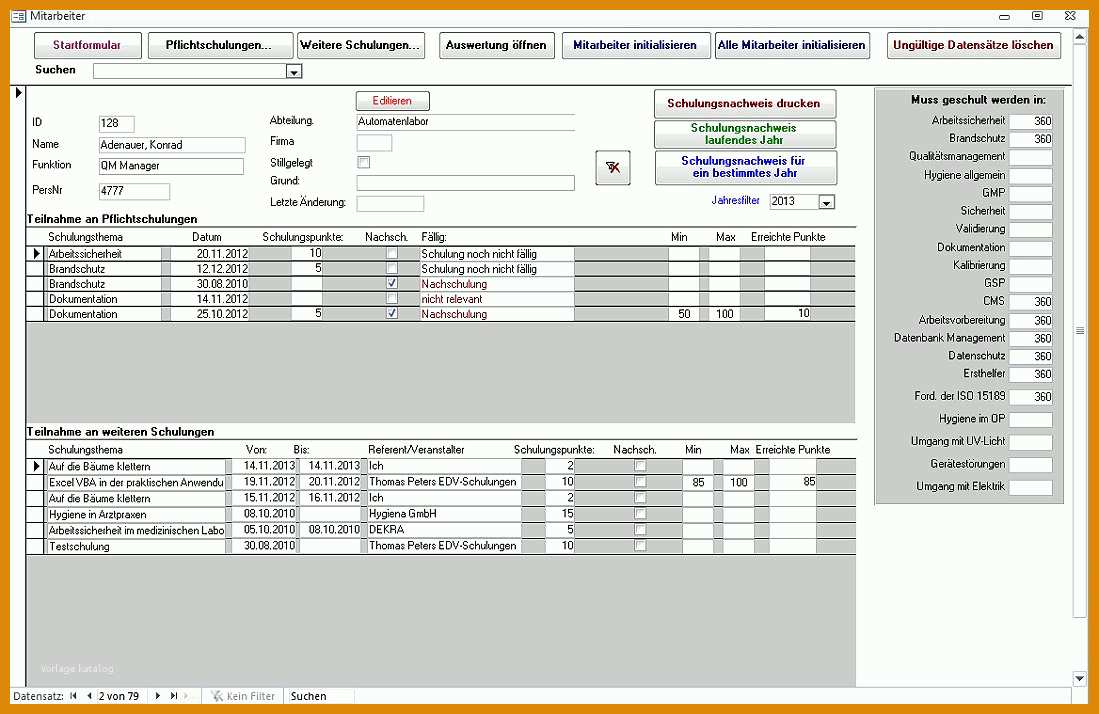Toggle Nachsch. checkbox for Excel VBA row
The height and width of the screenshot is (714, 1099).
640,481
